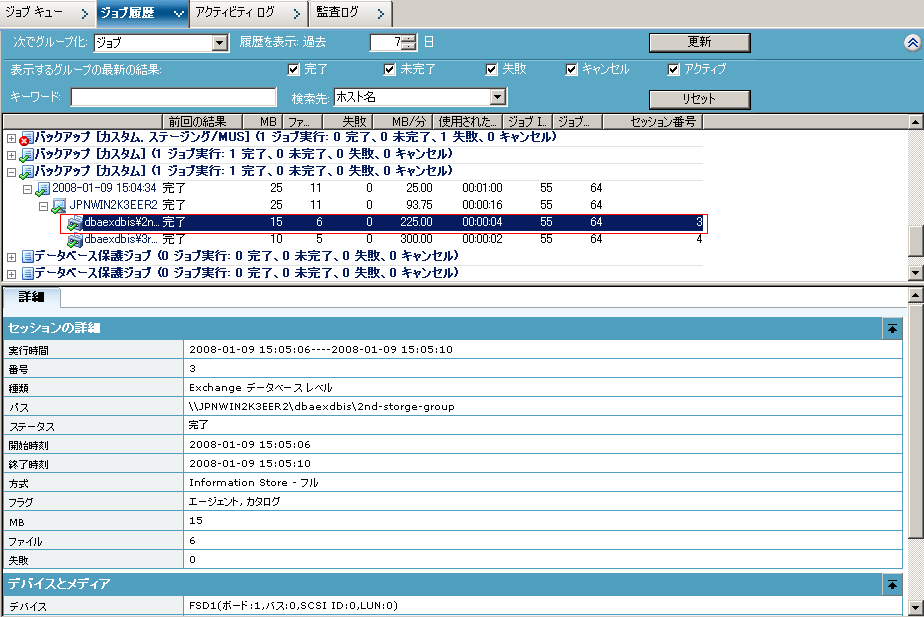
Task: Click the dbaexdbis¥2n session icon
Action: (x=74, y=223)
